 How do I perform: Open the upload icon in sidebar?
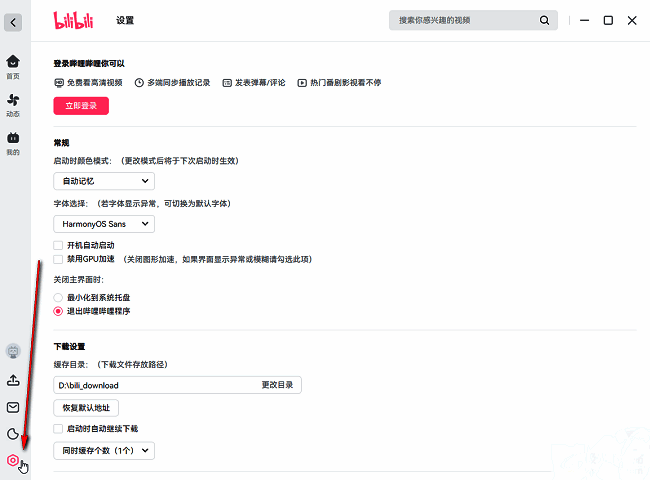point(13,380)
